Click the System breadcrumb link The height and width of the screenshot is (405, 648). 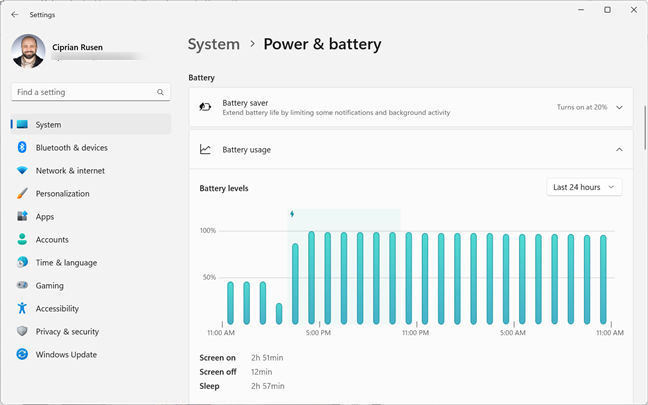(214, 44)
